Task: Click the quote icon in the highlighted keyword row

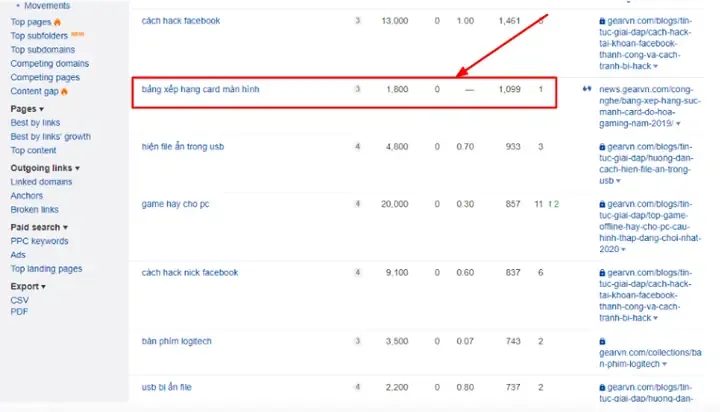Action: click(587, 89)
